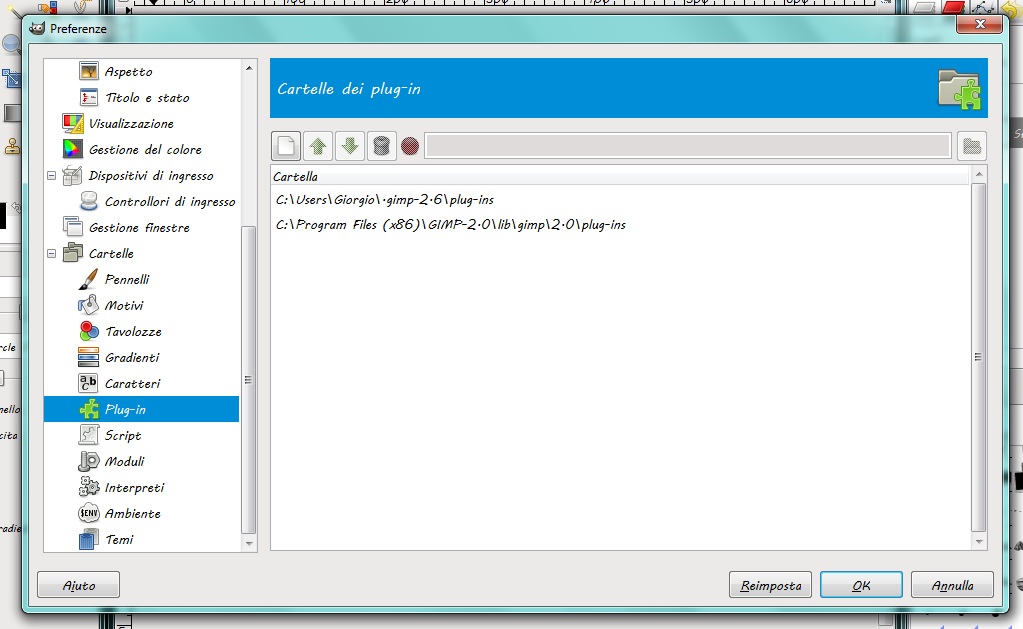
Task: Open the folder chooser browse icon
Action: click(x=972, y=146)
